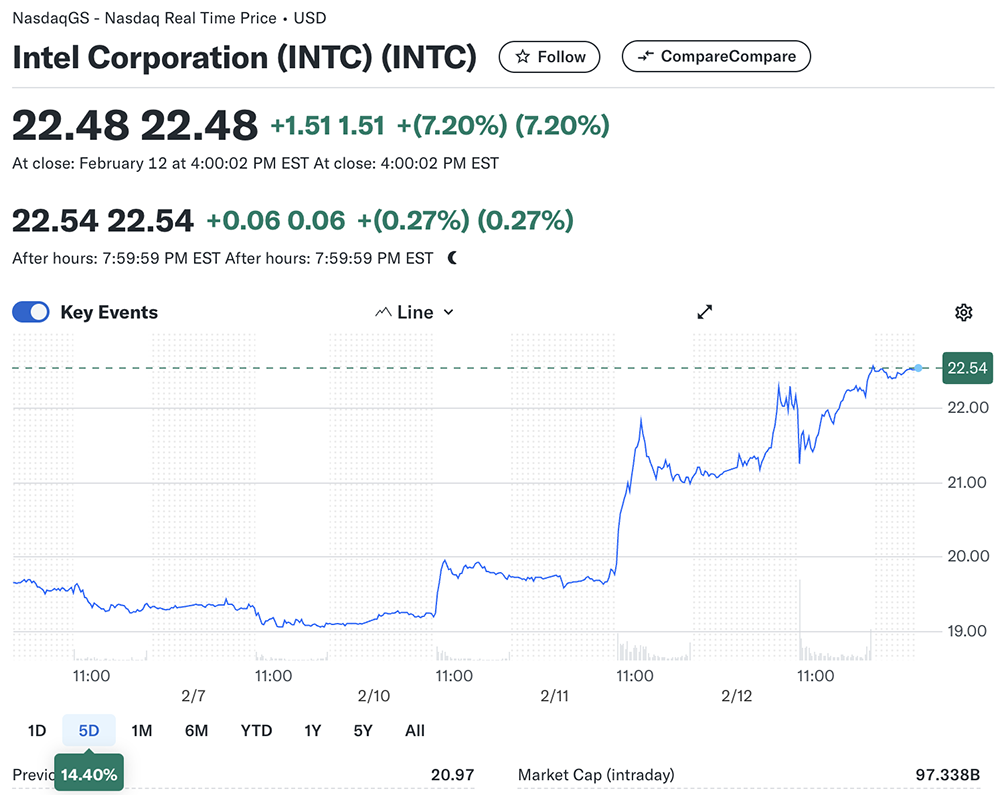Click the Market Cap (intraday) label
The height and width of the screenshot is (795, 1000).
click(596, 774)
